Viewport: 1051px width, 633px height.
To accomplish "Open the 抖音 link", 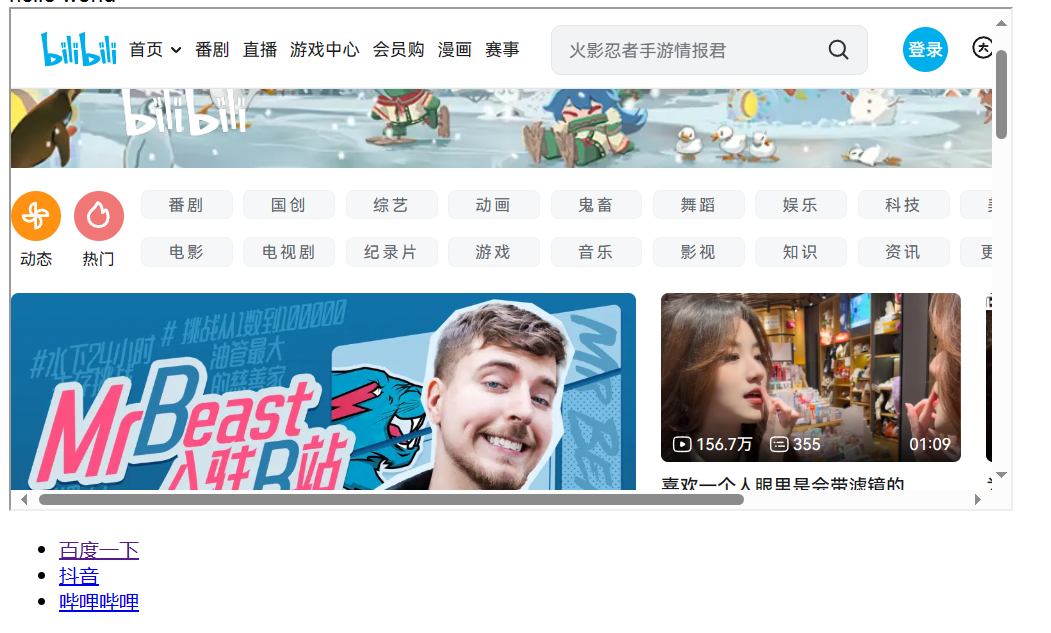I will click(78, 576).
